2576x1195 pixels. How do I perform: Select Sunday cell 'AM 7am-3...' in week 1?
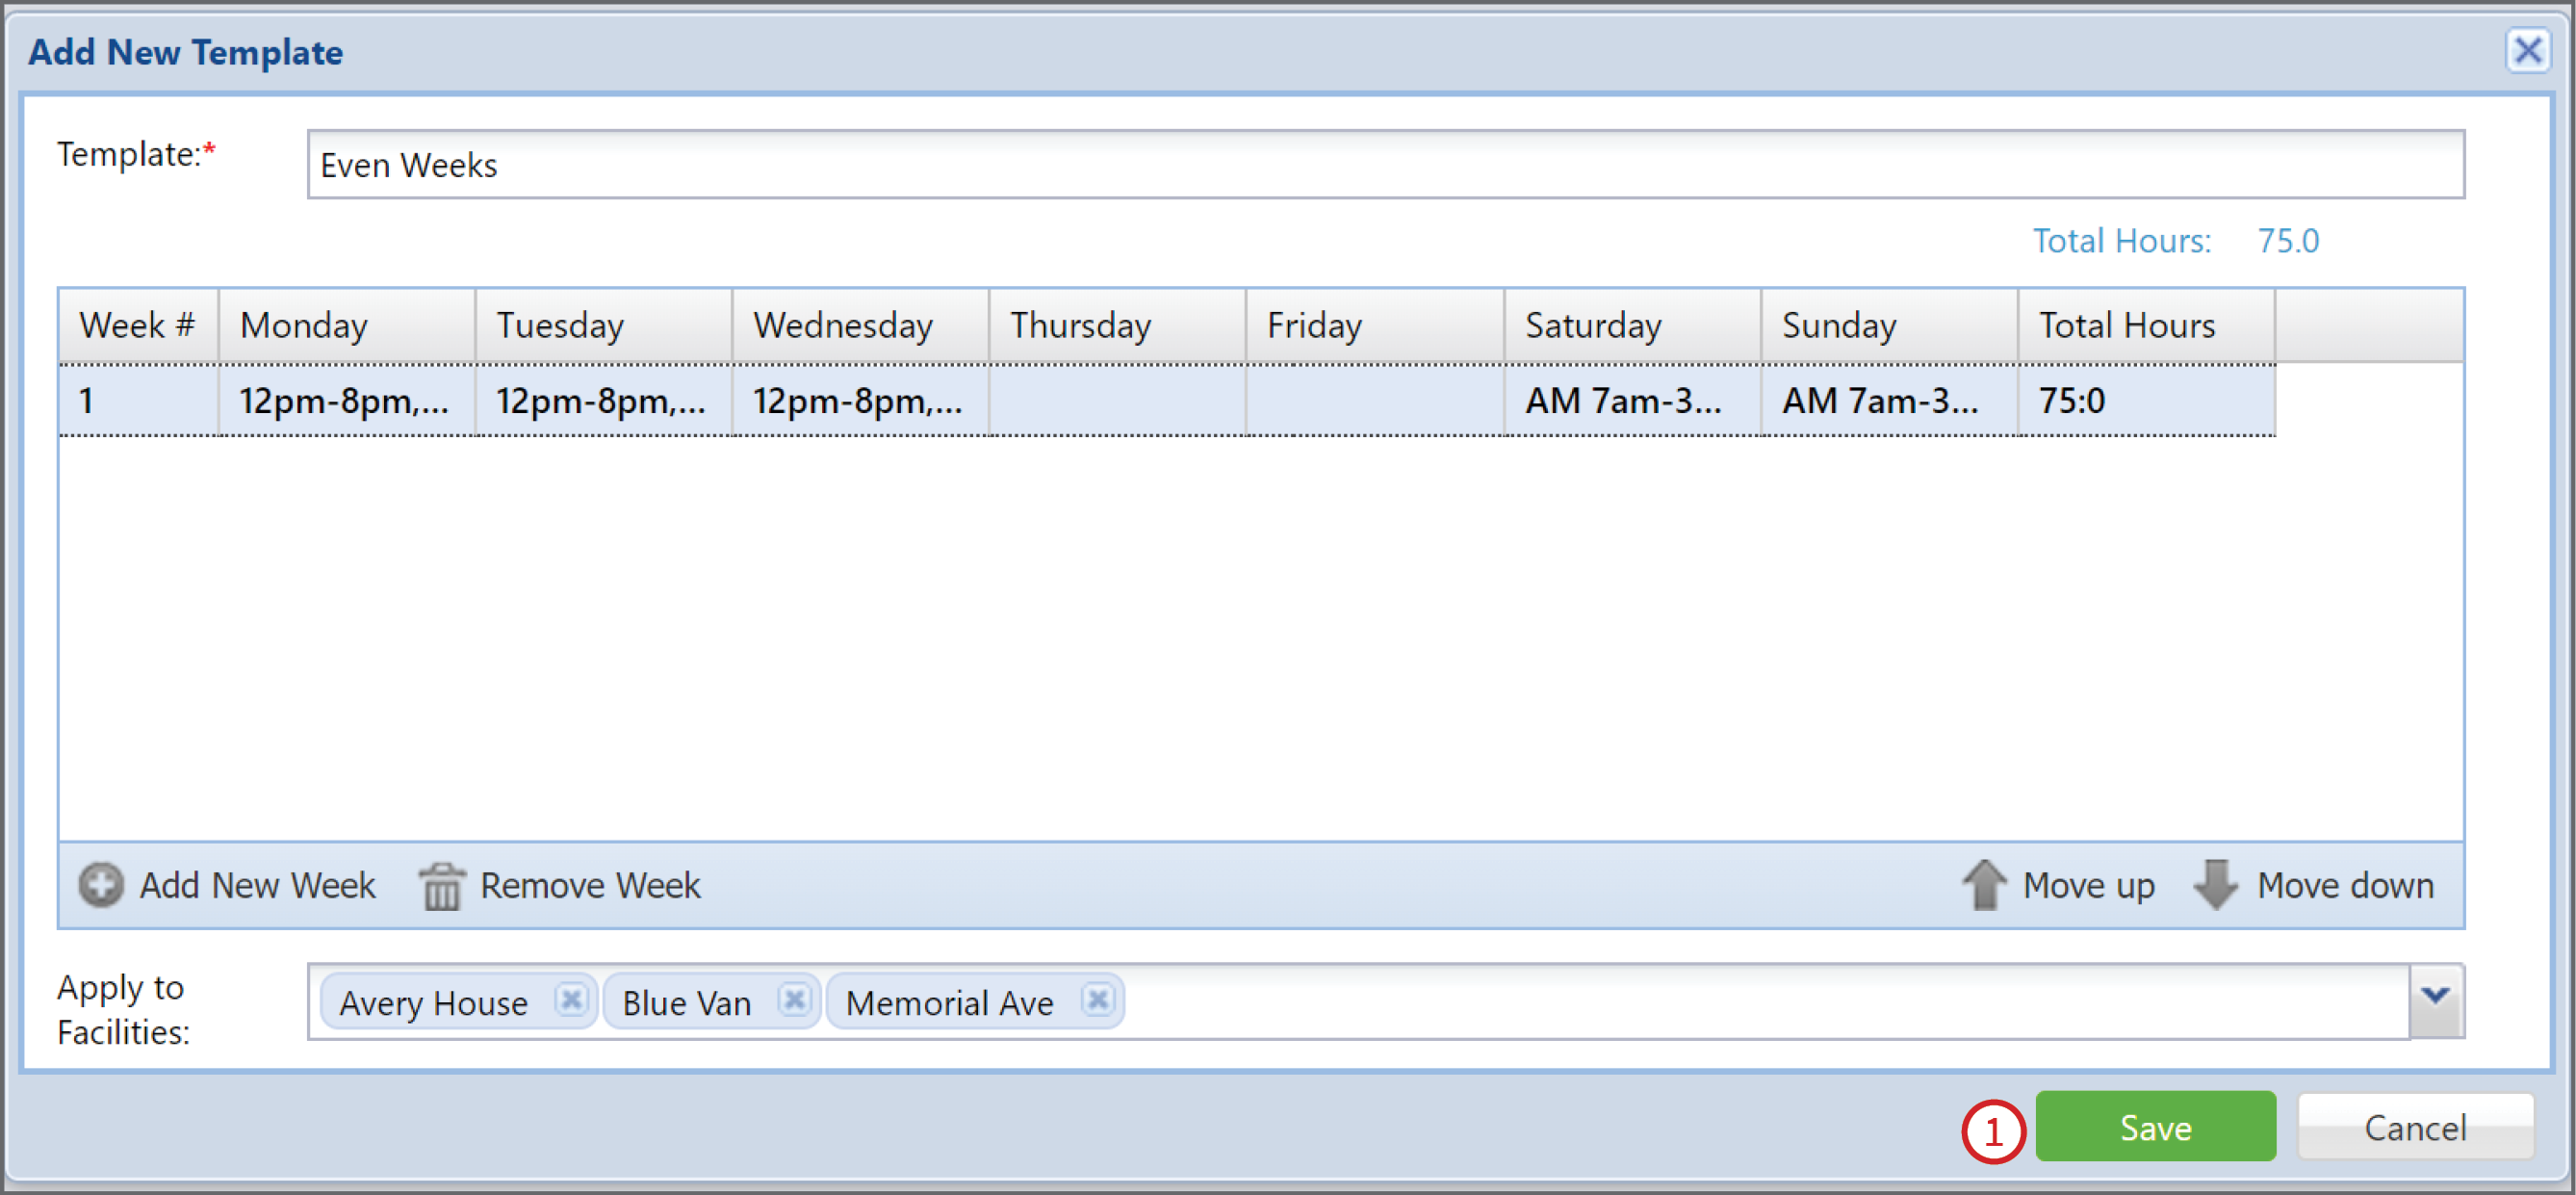point(1889,400)
